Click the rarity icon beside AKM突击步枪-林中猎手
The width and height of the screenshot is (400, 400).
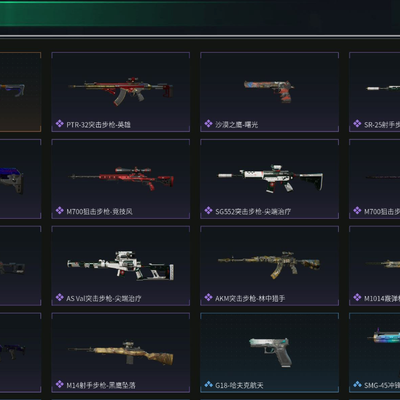[x=208, y=298]
